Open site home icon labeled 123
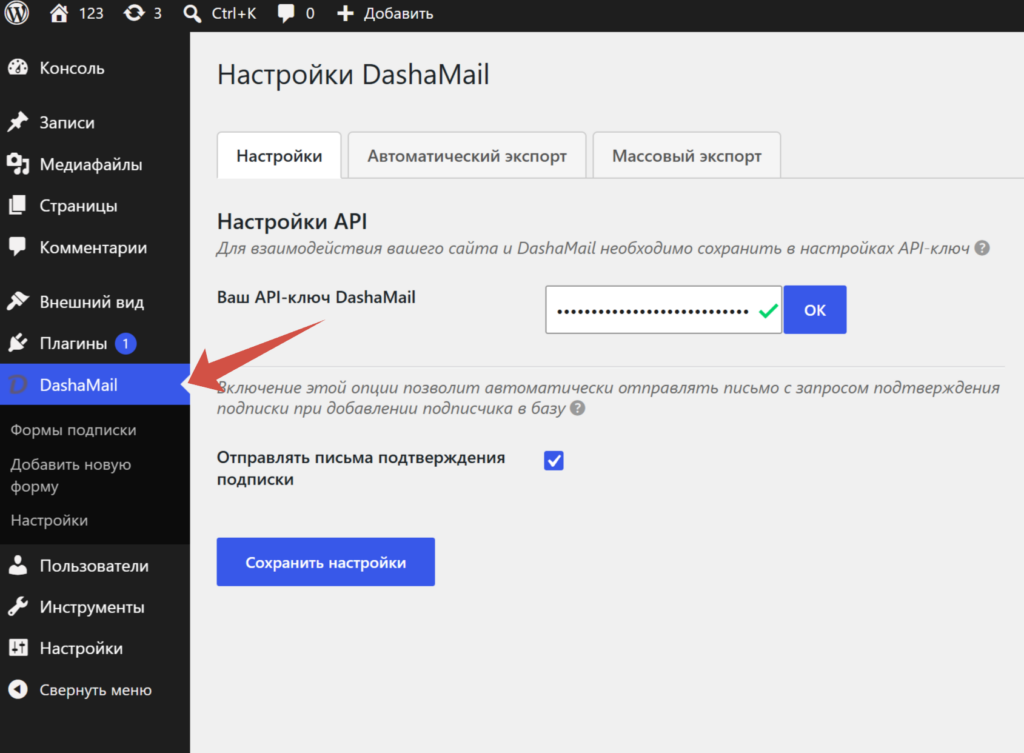Screen dimensions: 1024x753 [x=59, y=13]
